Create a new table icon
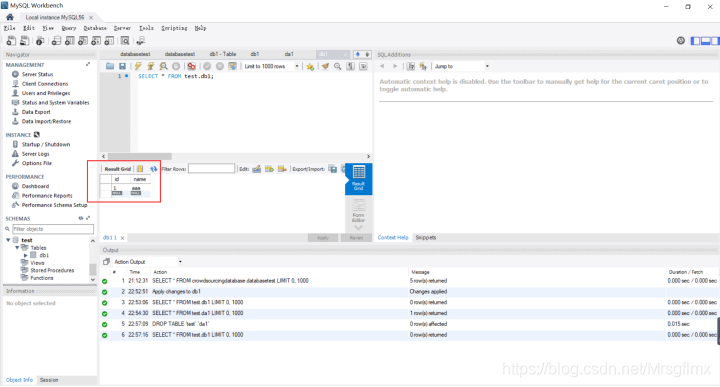The image size is (720, 387). tap(69, 41)
